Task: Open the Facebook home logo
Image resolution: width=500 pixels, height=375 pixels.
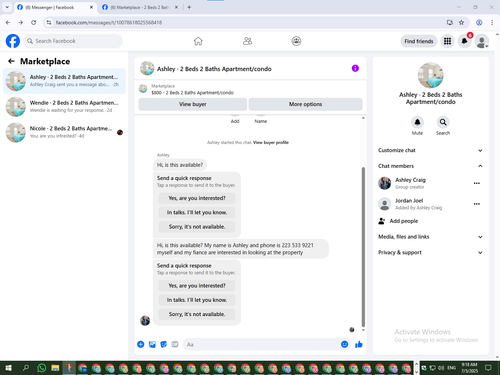Action: (13, 41)
